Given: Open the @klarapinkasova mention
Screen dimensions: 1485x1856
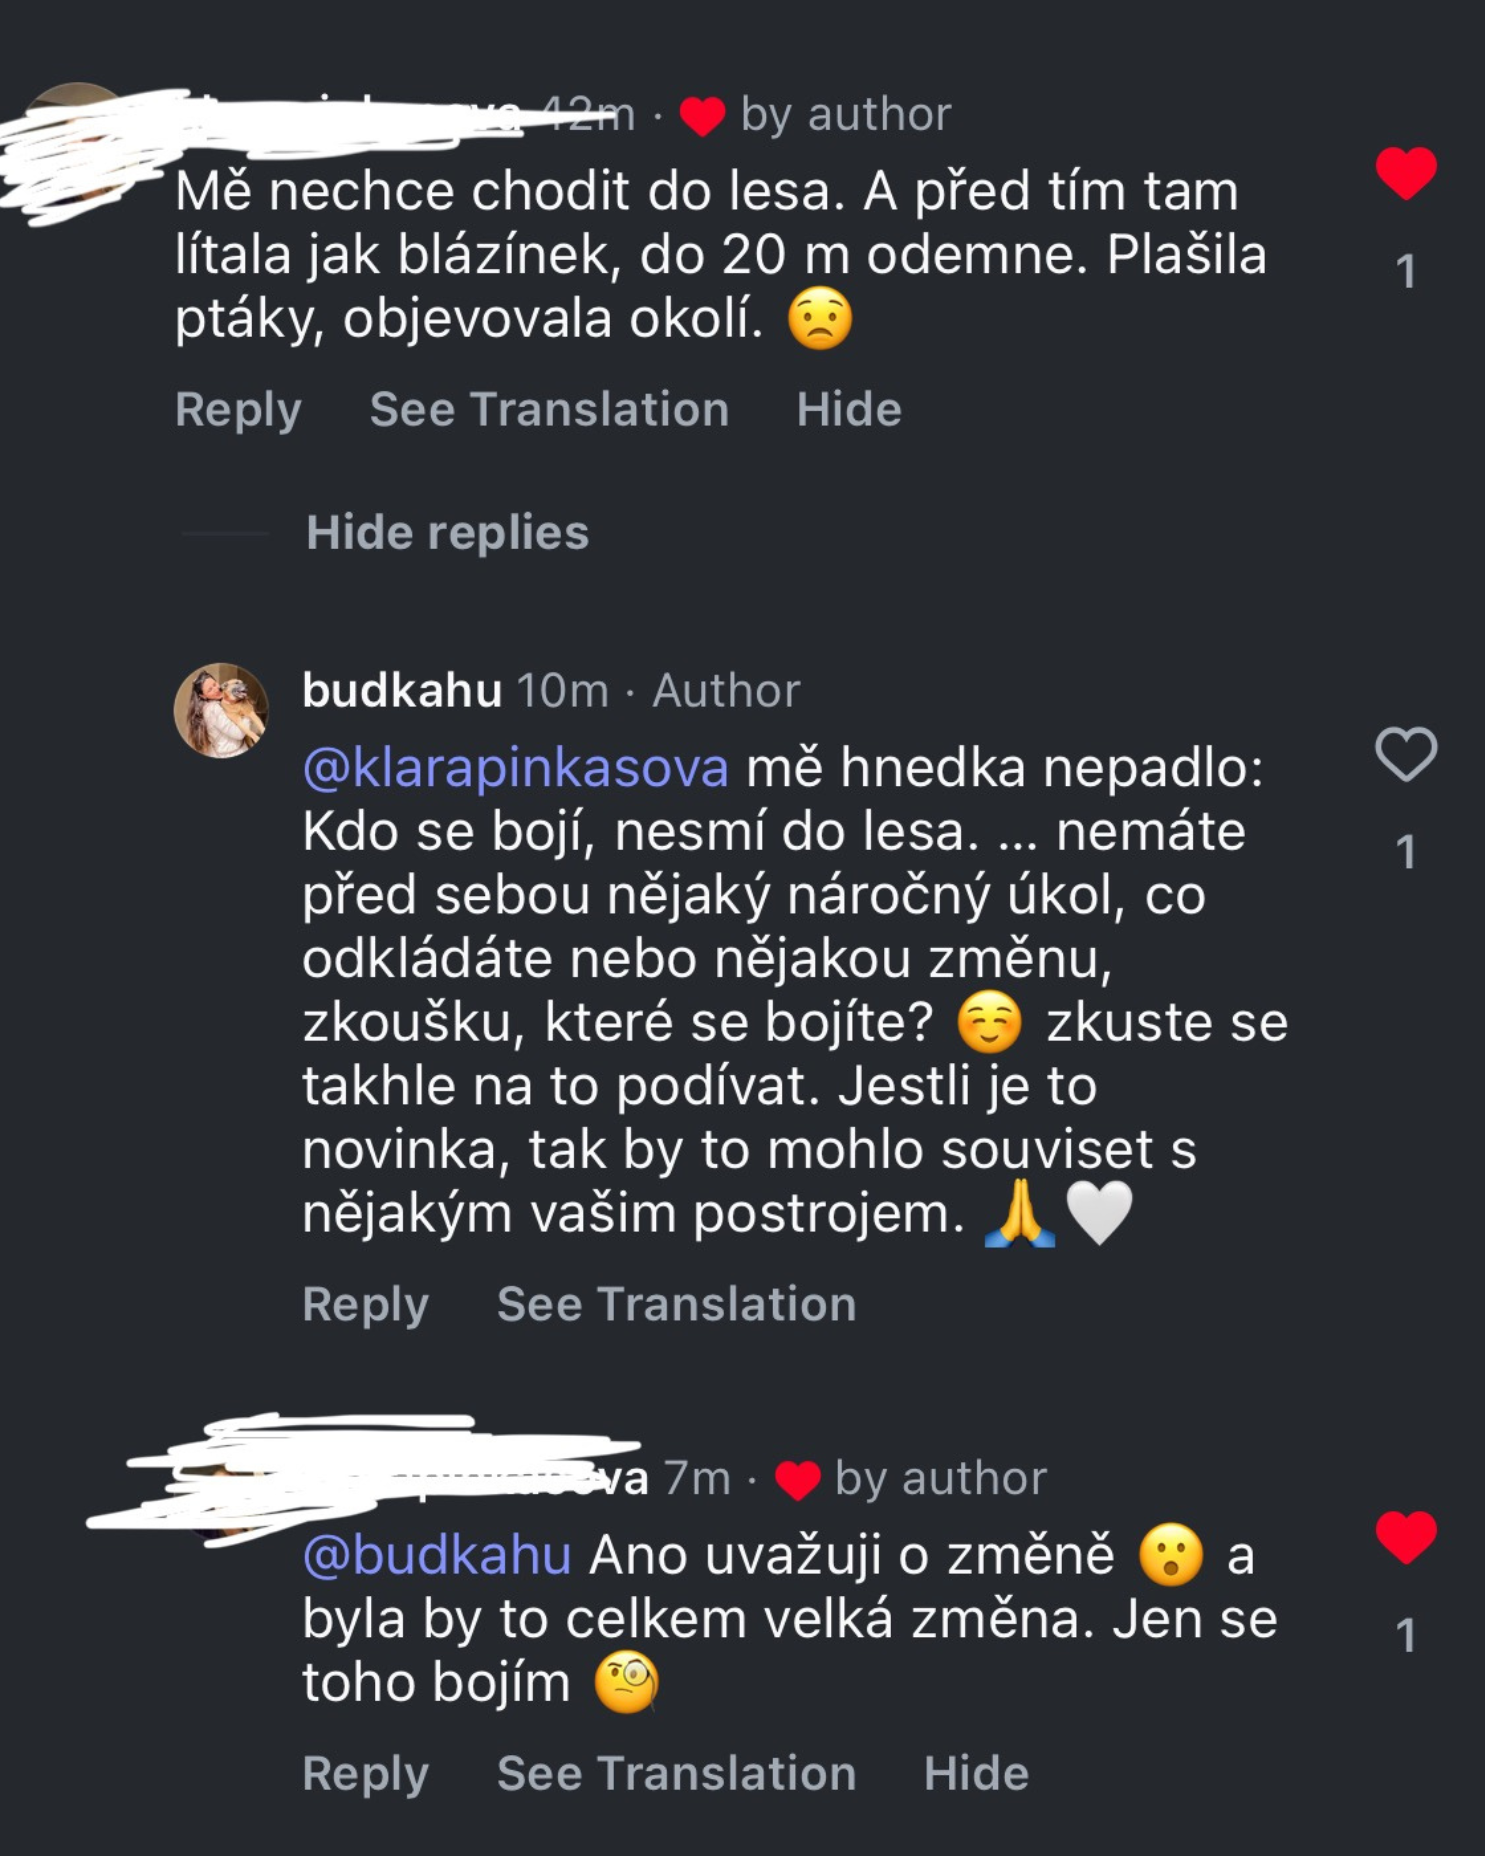Looking at the screenshot, I should click(x=516, y=768).
